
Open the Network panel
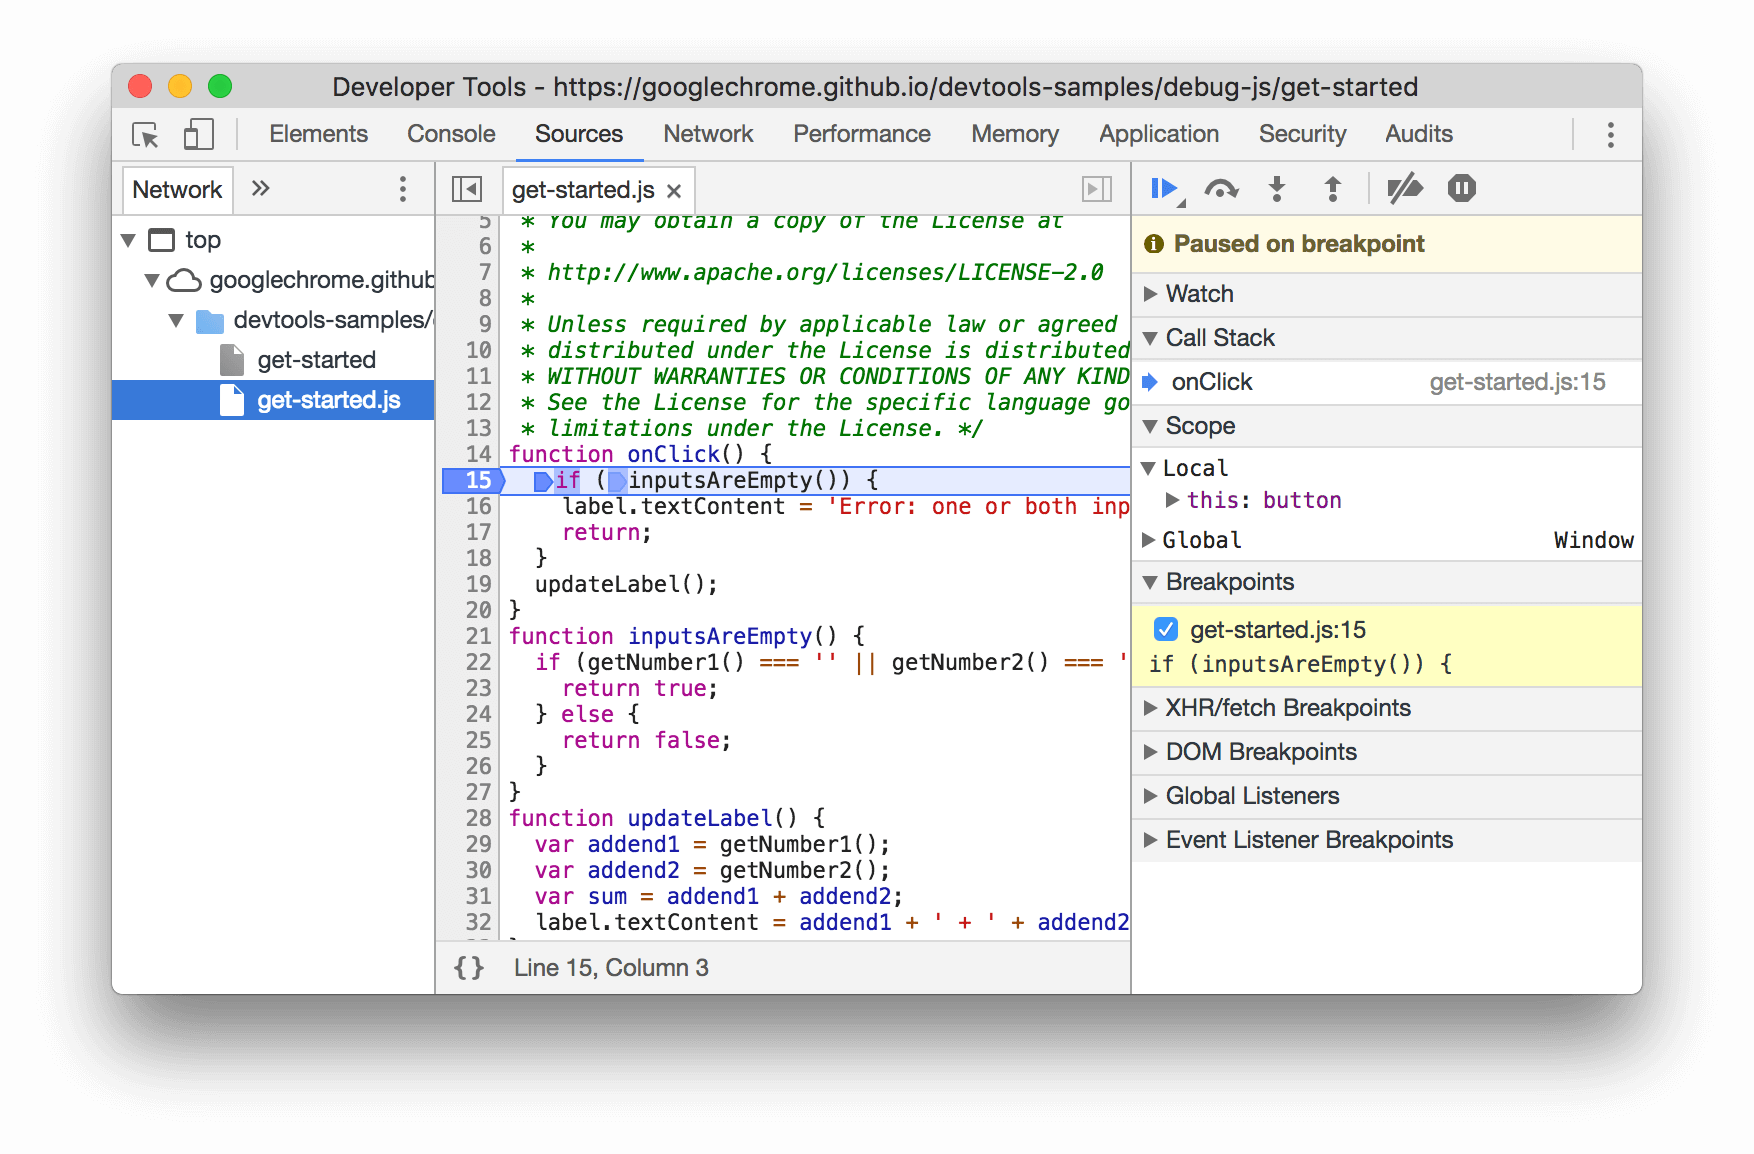[x=707, y=134]
